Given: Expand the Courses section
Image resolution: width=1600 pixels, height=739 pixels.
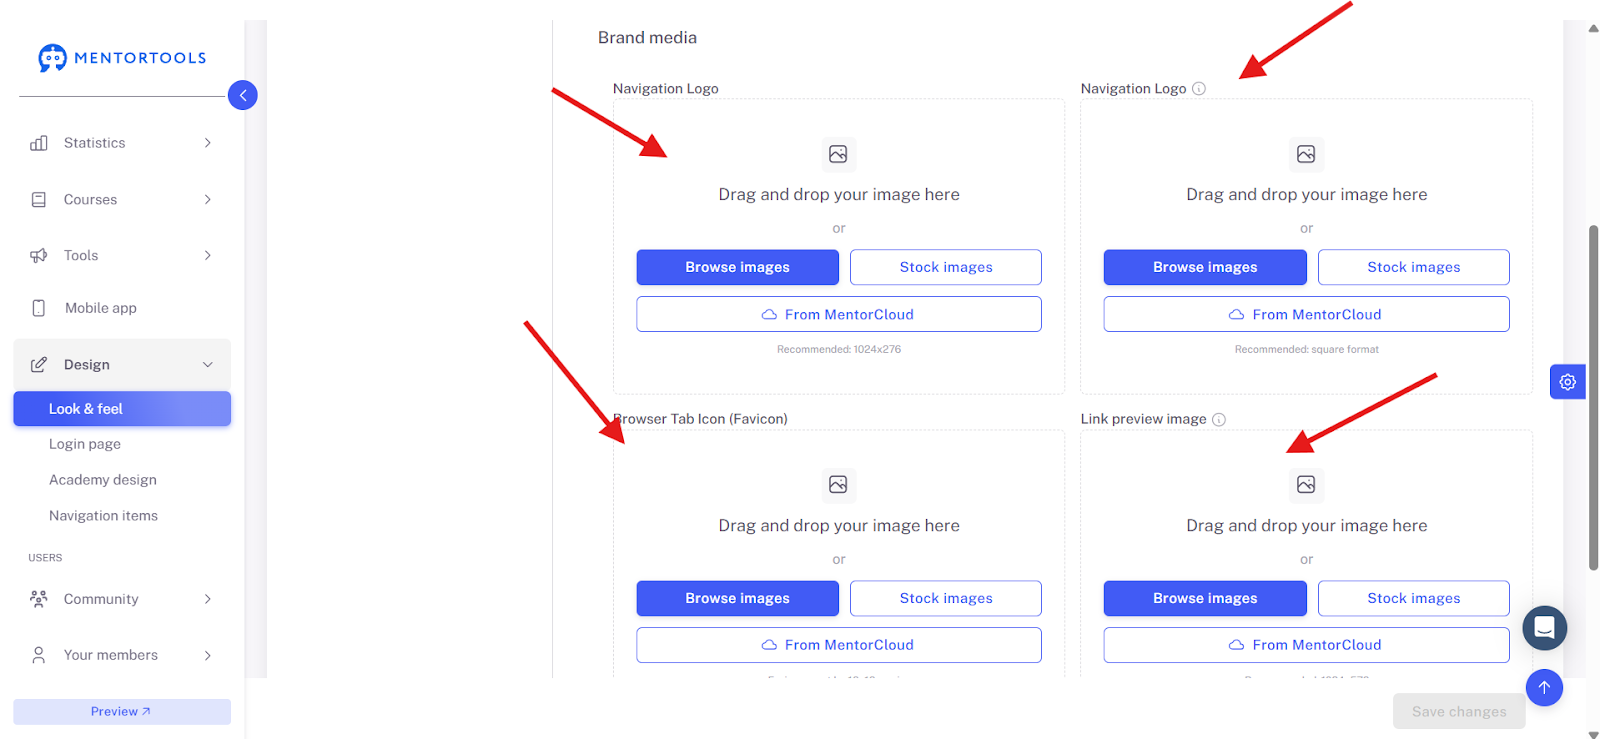Looking at the screenshot, I should 122,200.
